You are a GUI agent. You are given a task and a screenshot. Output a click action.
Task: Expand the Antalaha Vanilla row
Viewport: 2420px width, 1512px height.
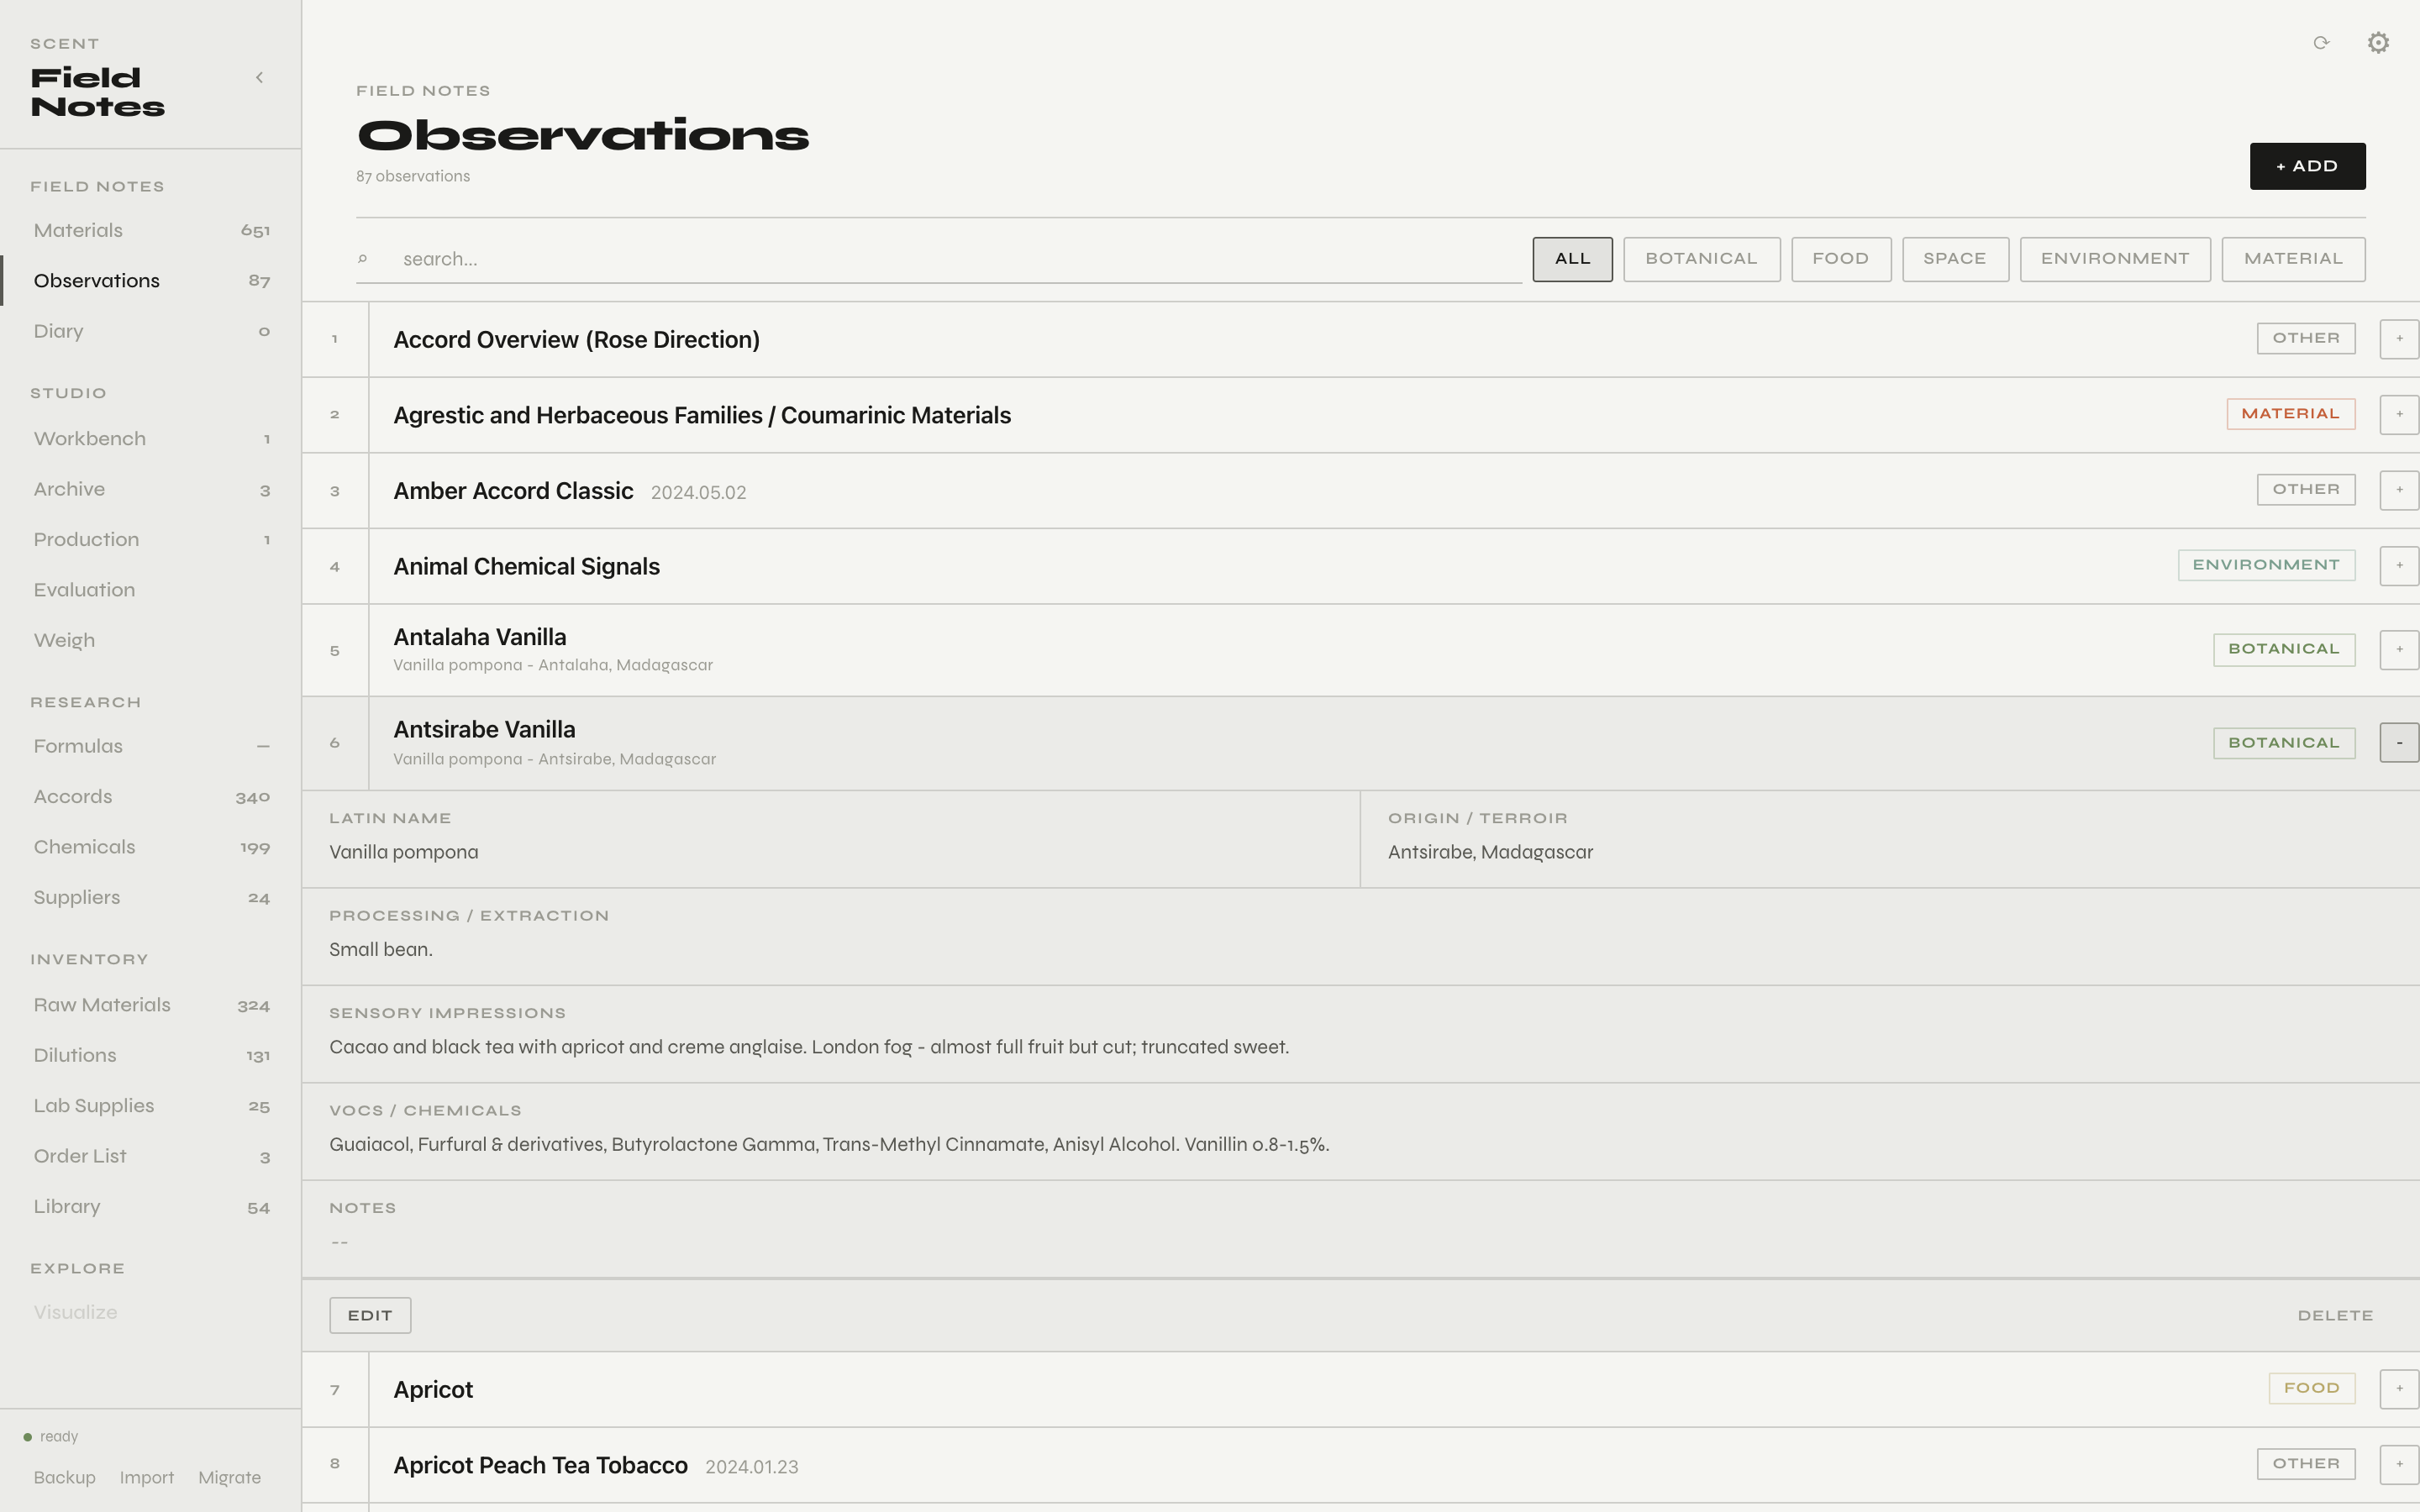click(x=2399, y=650)
